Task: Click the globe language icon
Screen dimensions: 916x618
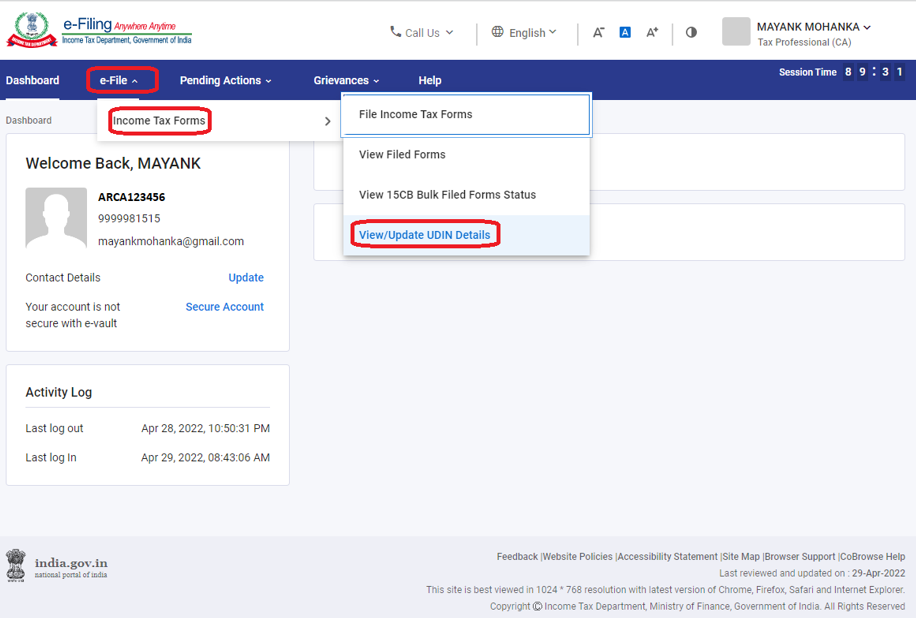Action: [497, 32]
